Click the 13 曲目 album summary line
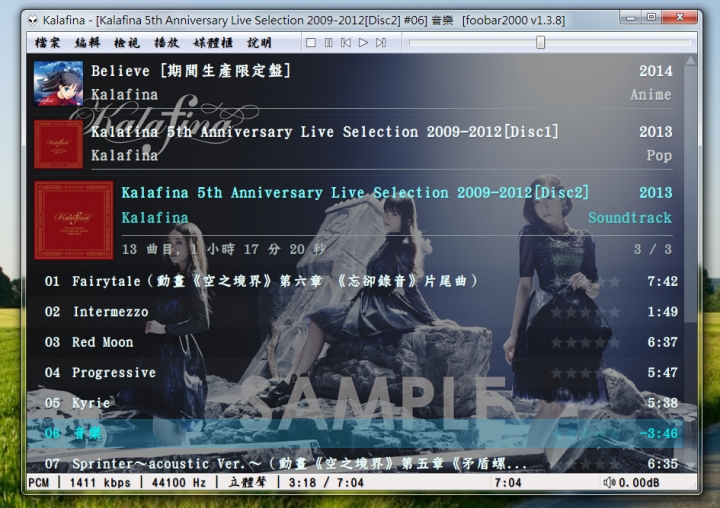 (224, 249)
